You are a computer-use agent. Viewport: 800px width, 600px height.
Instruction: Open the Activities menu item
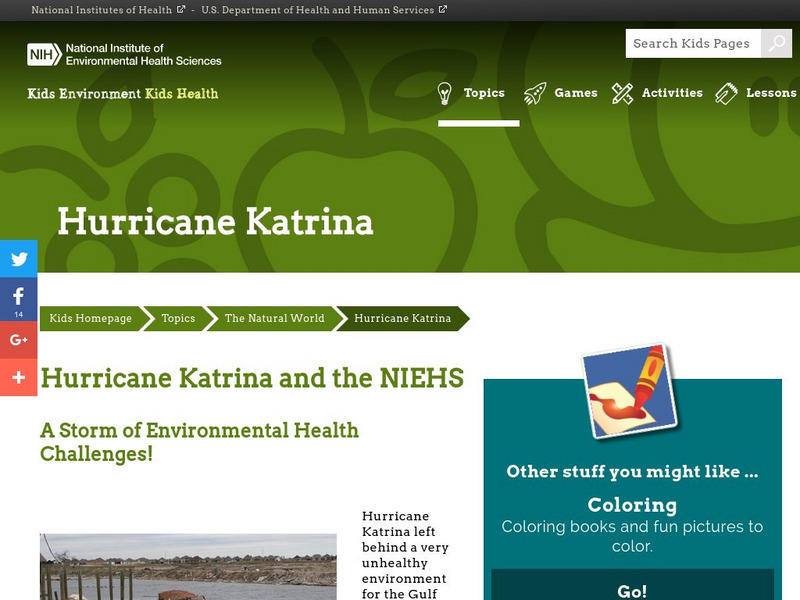coord(672,93)
